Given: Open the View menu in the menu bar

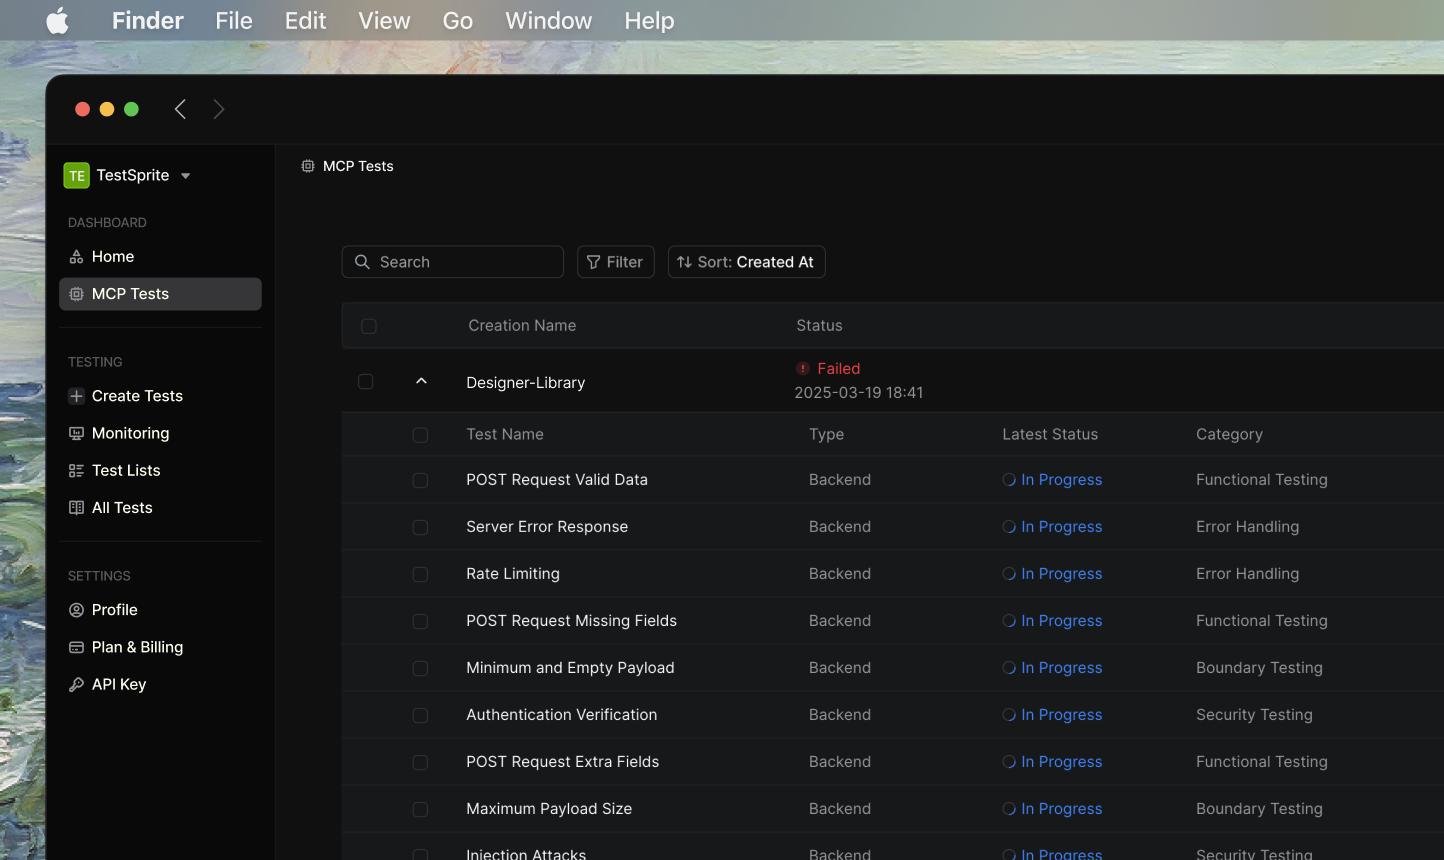Looking at the screenshot, I should click(384, 20).
